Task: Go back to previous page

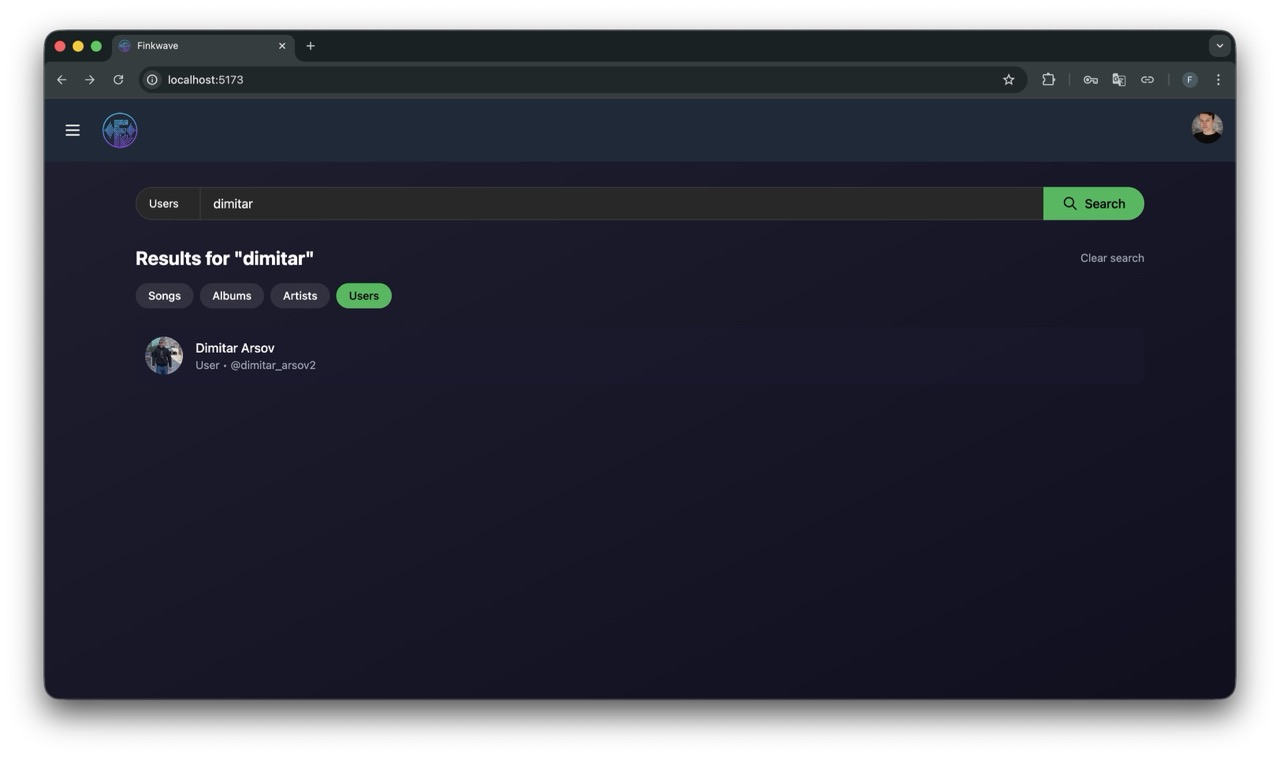Action: [x=62, y=80]
